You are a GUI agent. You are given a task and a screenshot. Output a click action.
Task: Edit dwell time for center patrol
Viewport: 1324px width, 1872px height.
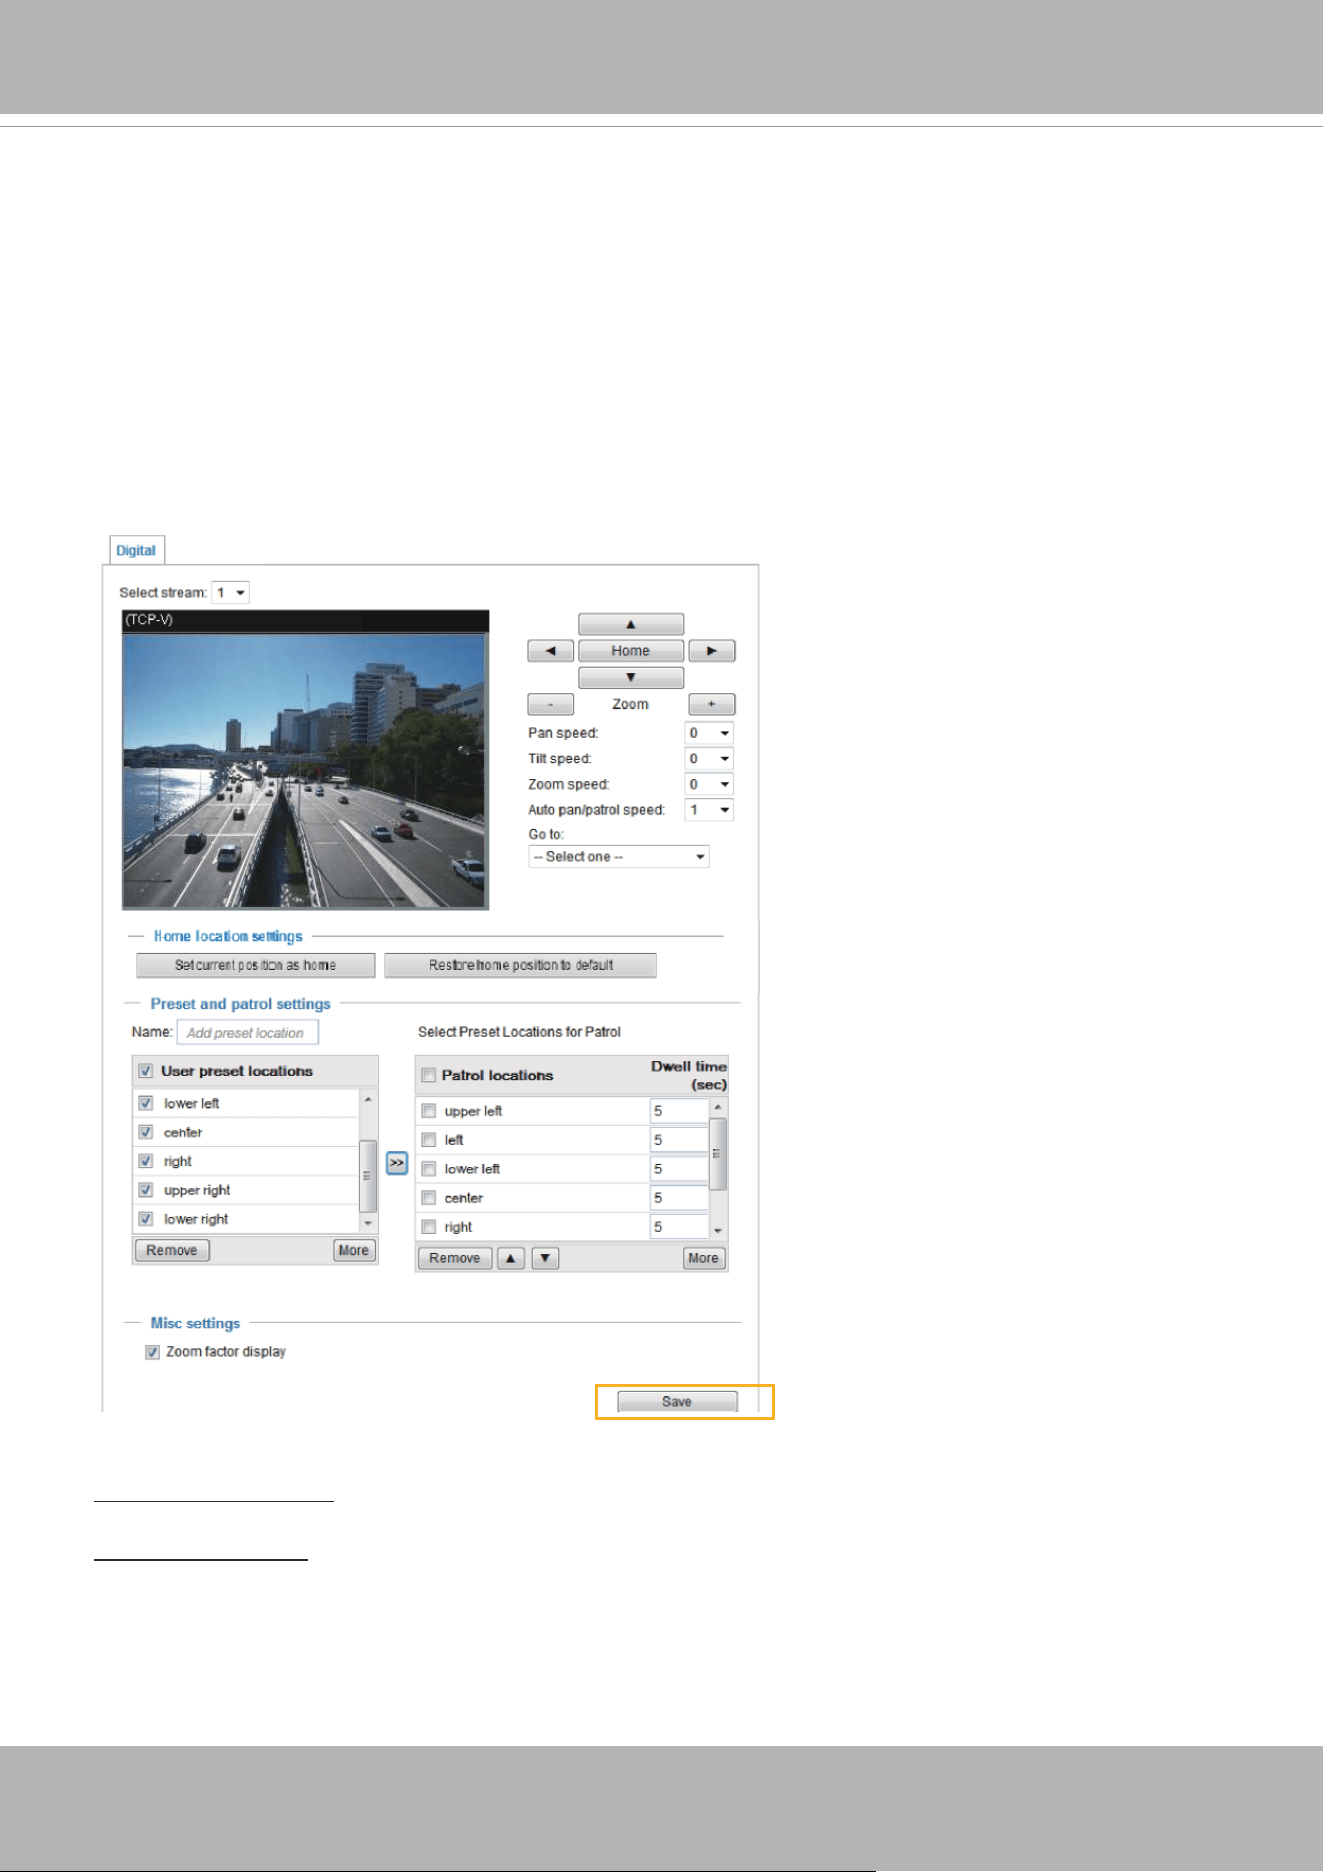point(679,1198)
